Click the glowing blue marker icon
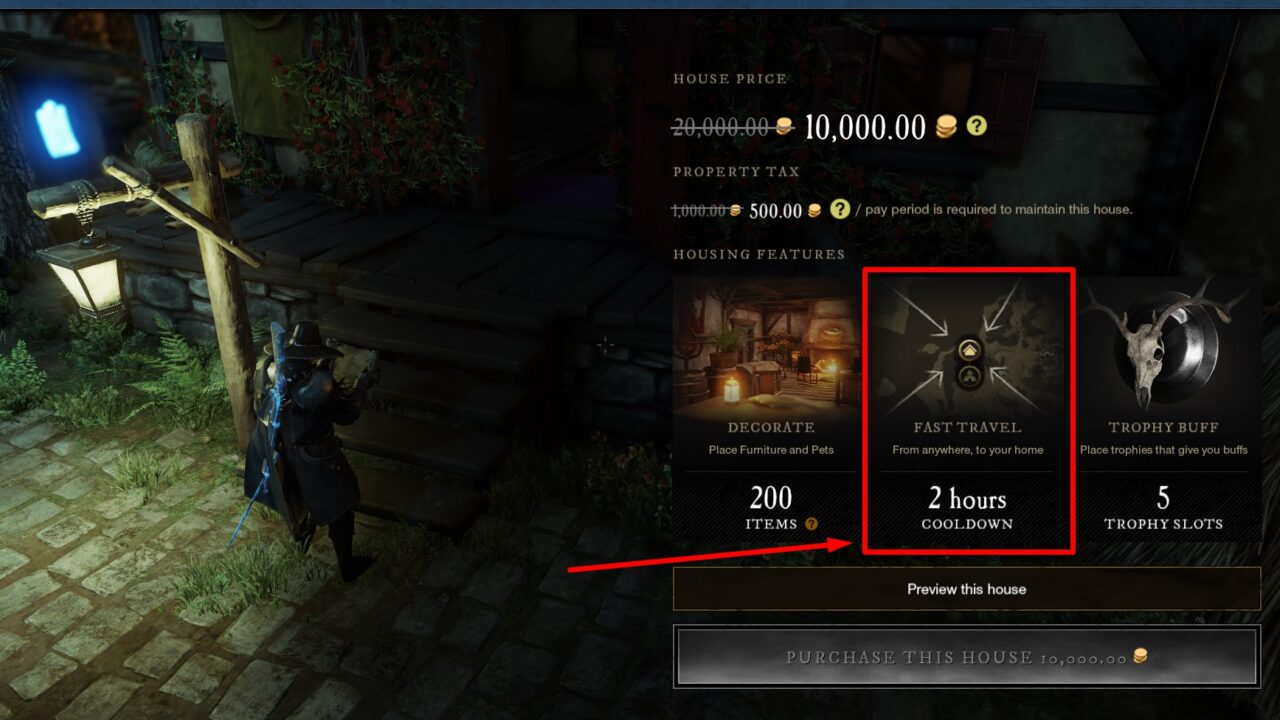This screenshot has width=1280, height=720. [x=57, y=129]
